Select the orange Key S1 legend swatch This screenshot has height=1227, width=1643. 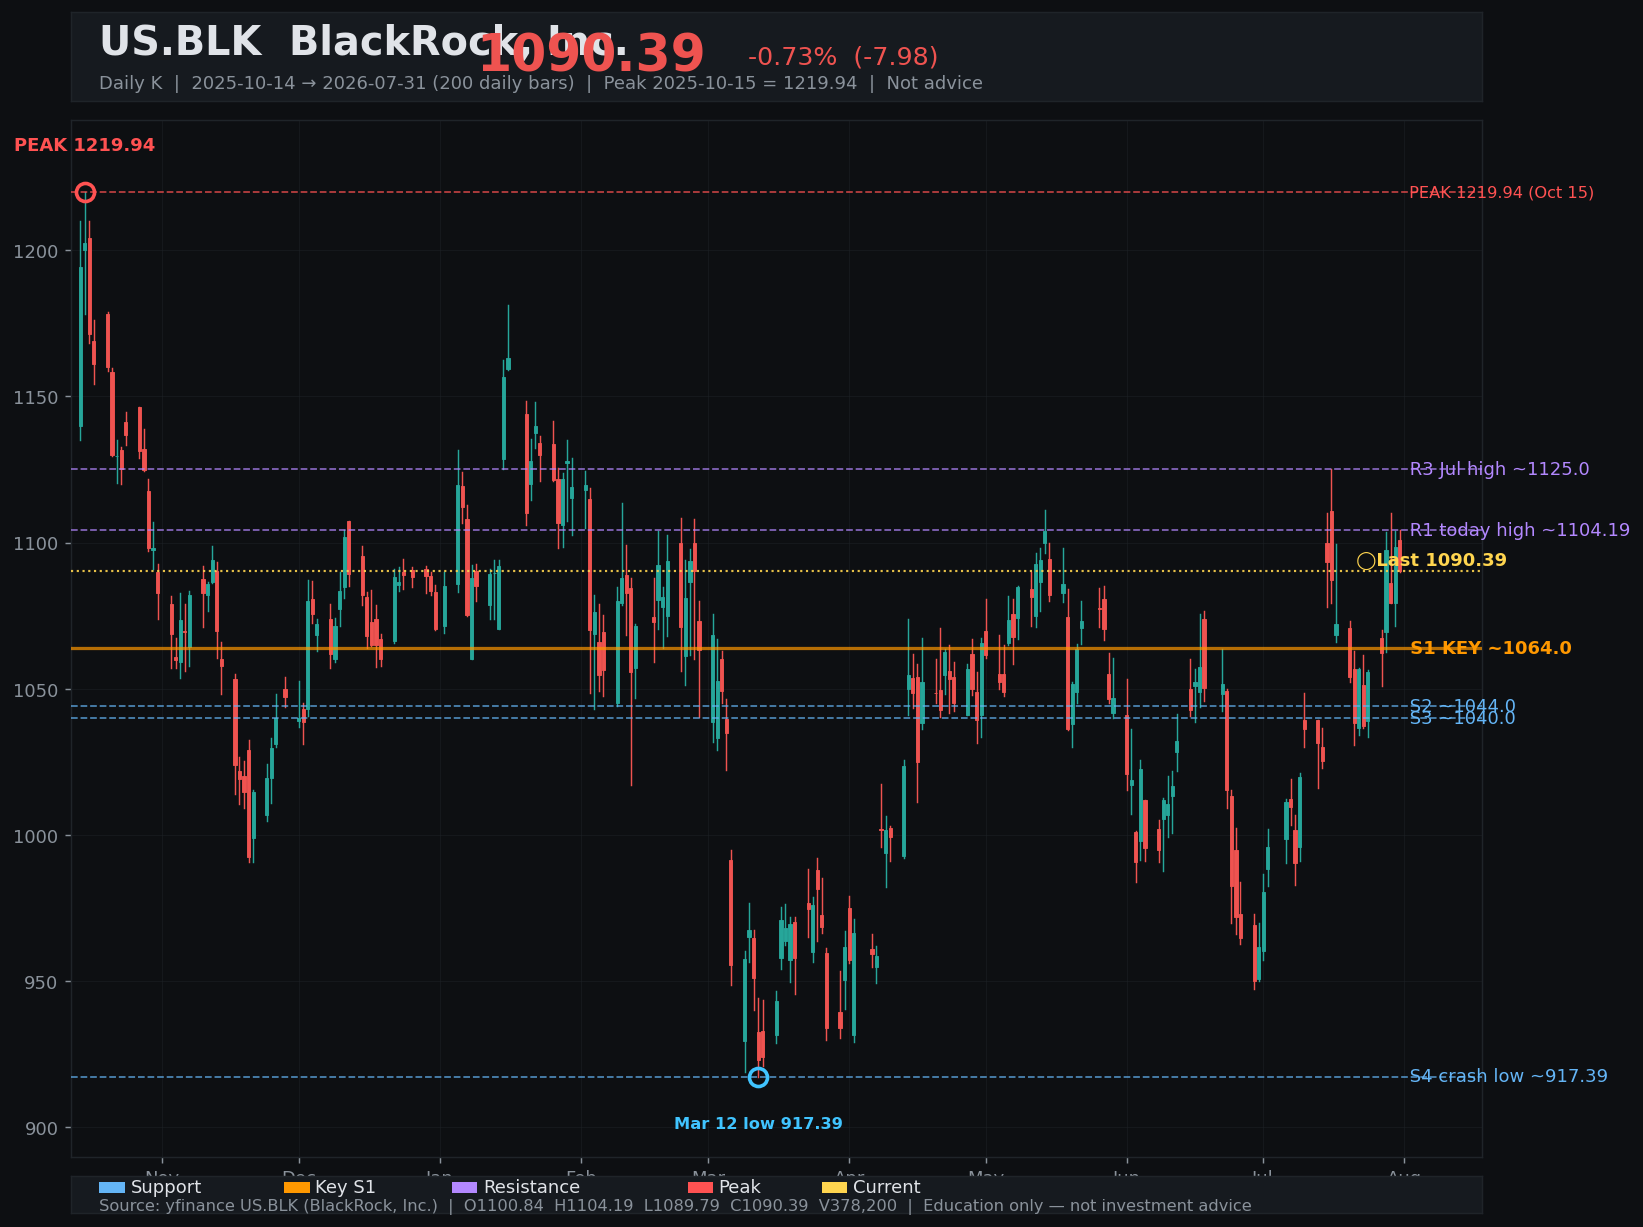(297, 1187)
